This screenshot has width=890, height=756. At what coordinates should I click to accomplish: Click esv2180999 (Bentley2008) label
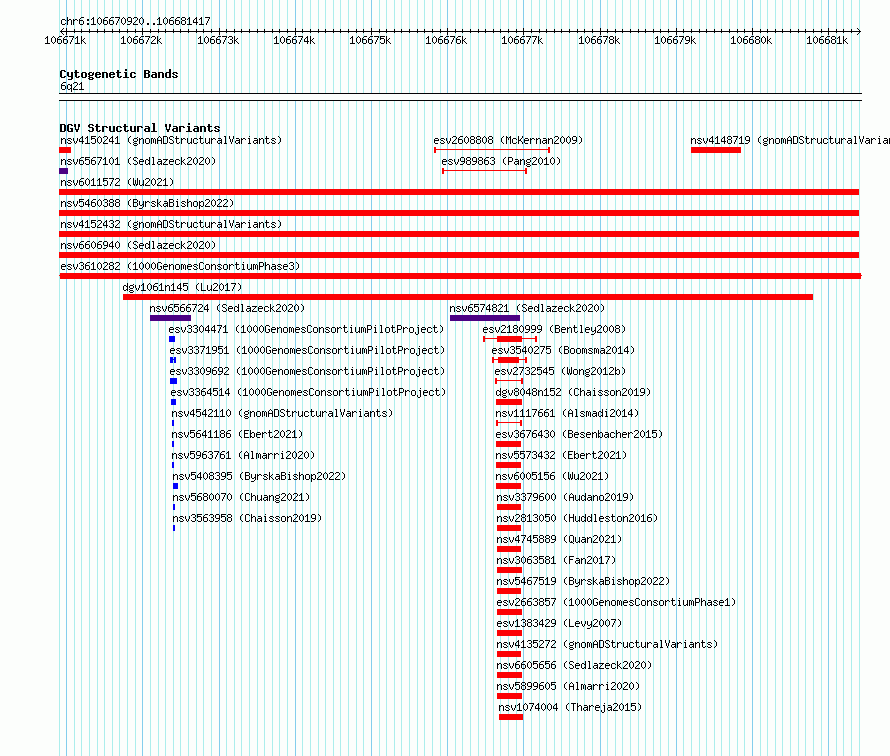click(x=554, y=329)
